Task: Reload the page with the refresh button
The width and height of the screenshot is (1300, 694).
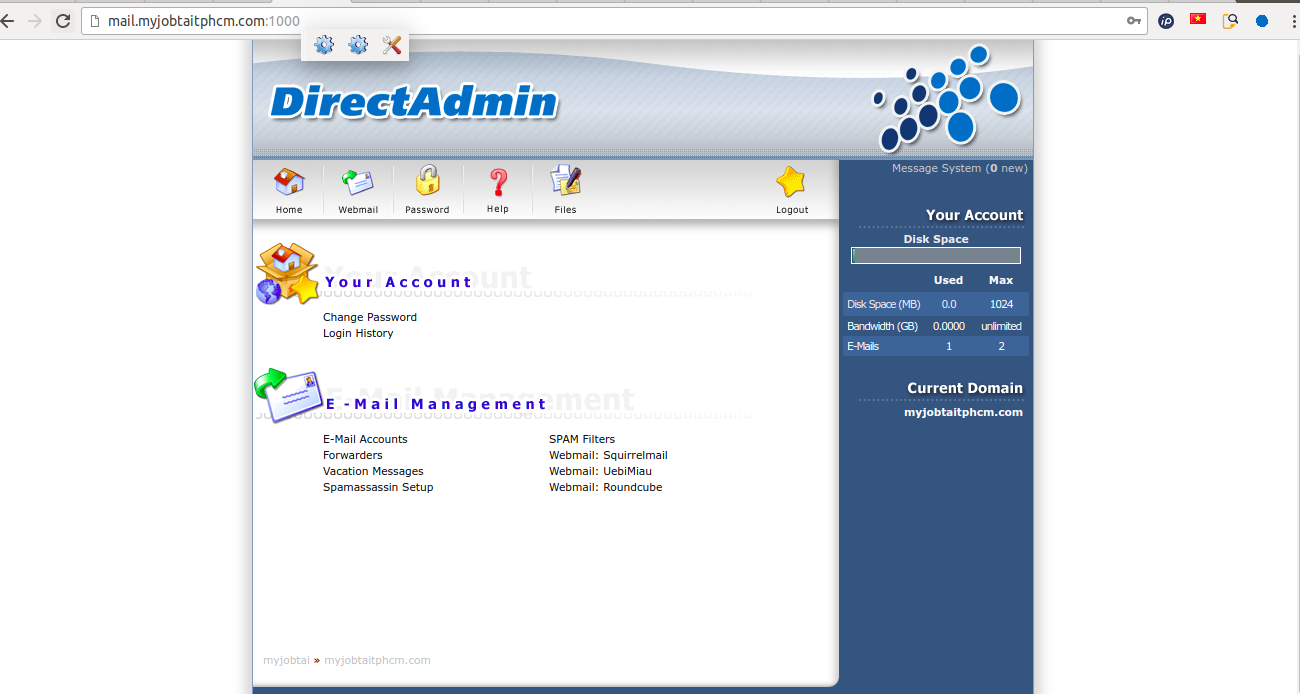Action: (x=63, y=20)
